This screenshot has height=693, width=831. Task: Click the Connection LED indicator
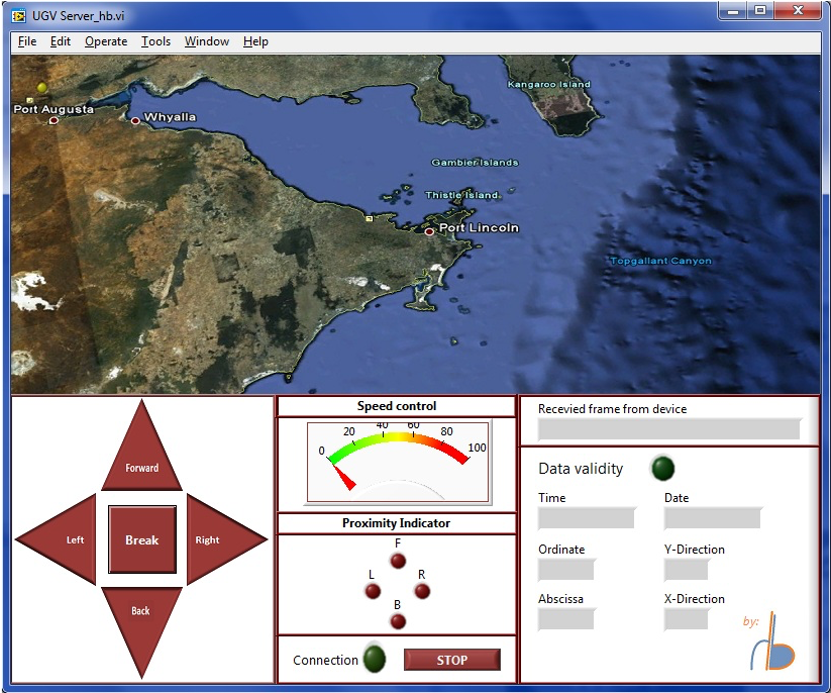tap(375, 659)
